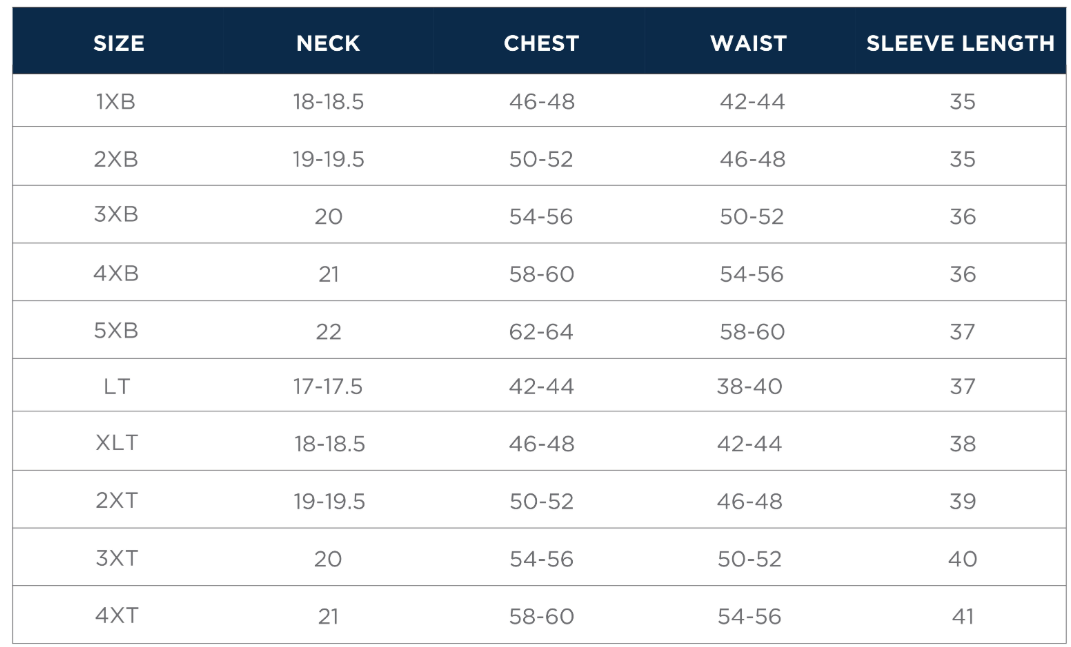This screenshot has width=1071, height=647.
Task: Select the 2XB size cell
Action: point(116,159)
